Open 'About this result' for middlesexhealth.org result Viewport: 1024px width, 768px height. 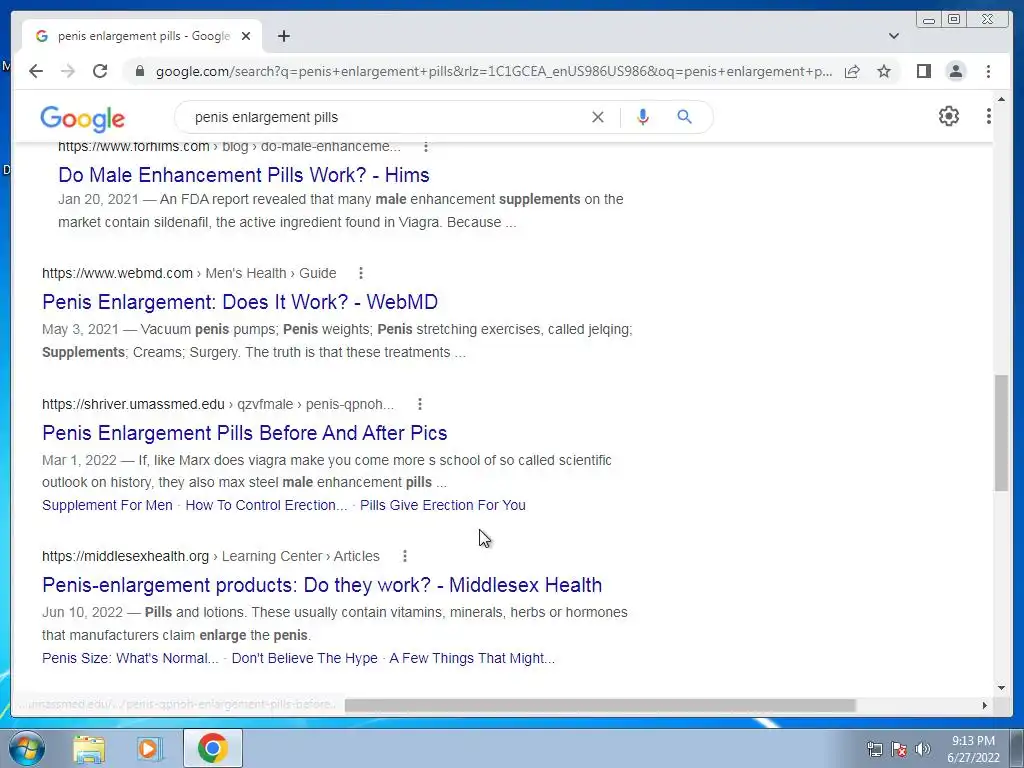coord(405,556)
